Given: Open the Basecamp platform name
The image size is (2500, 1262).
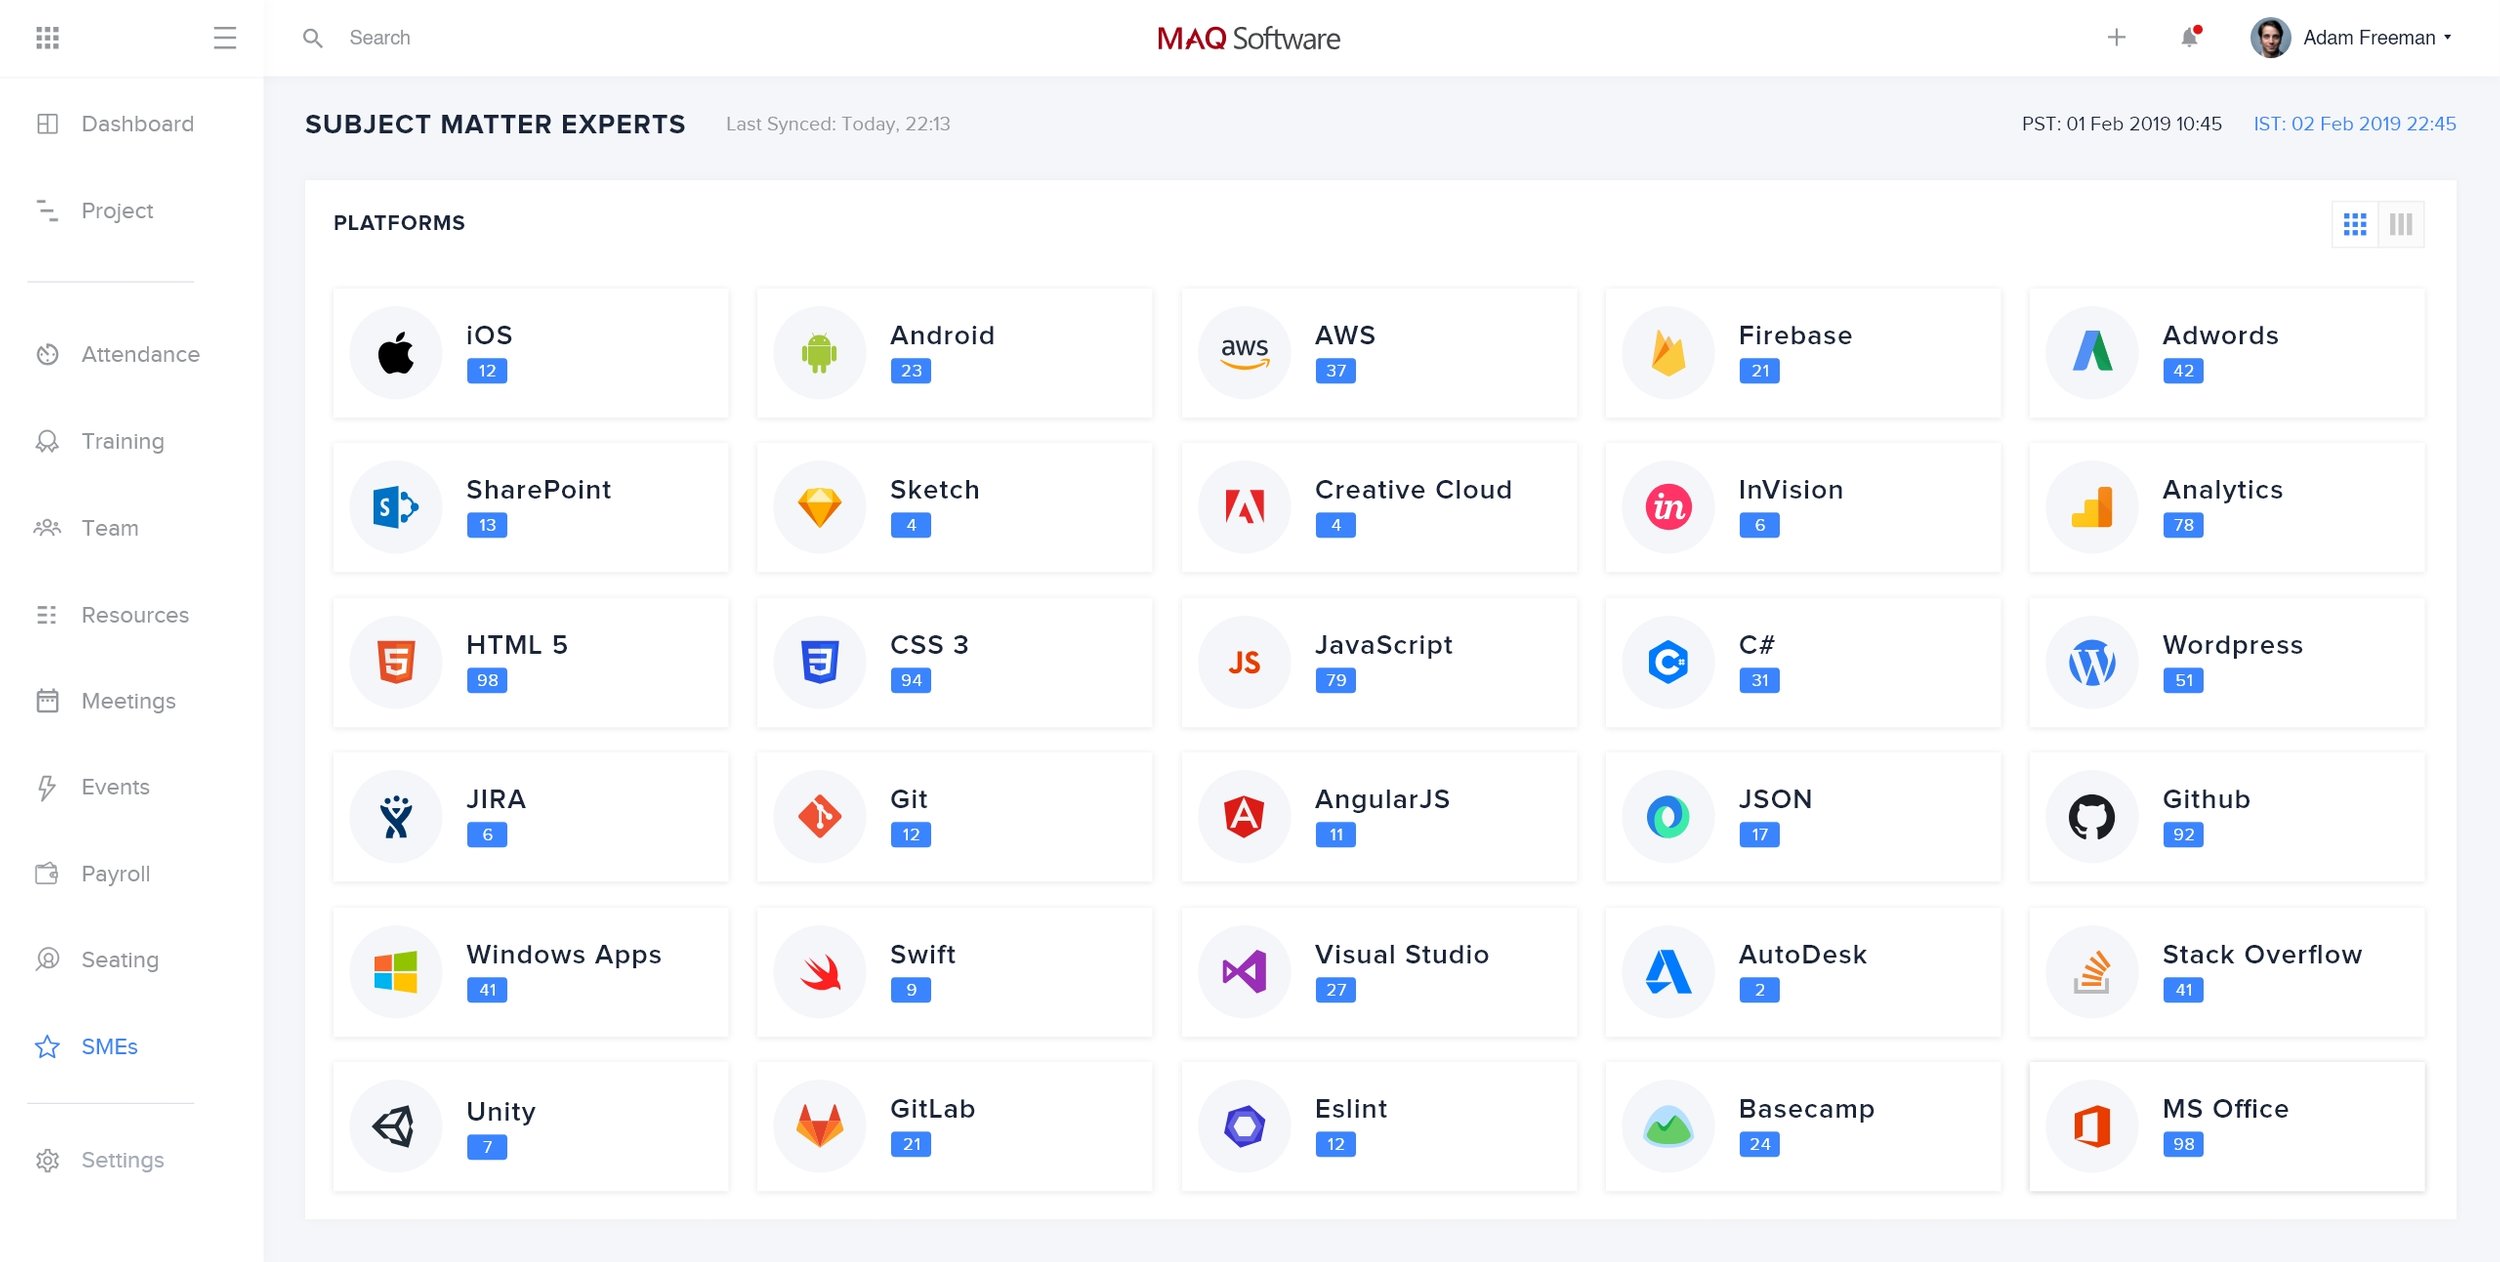Looking at the screenshot, I should coord(1806,1109).
